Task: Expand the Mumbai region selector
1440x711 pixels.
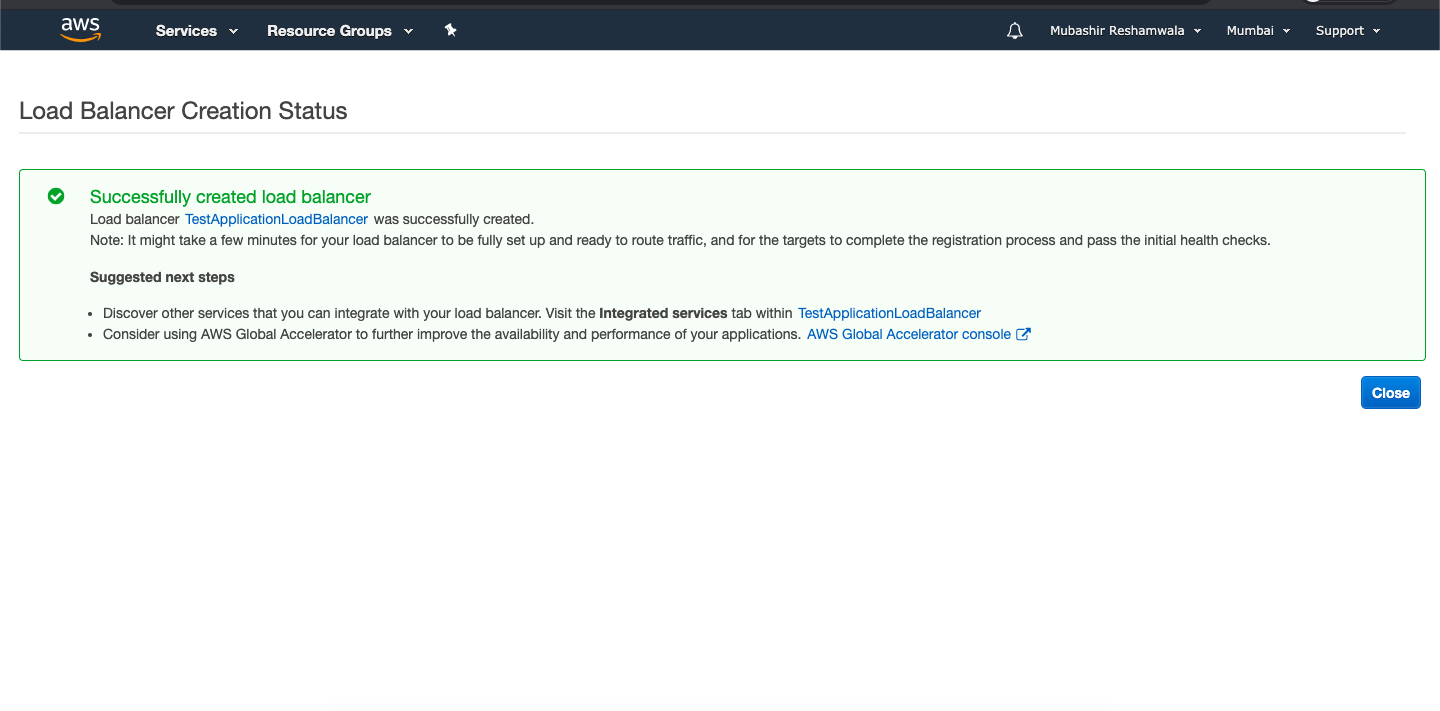Action: (x=1258, y=31)
